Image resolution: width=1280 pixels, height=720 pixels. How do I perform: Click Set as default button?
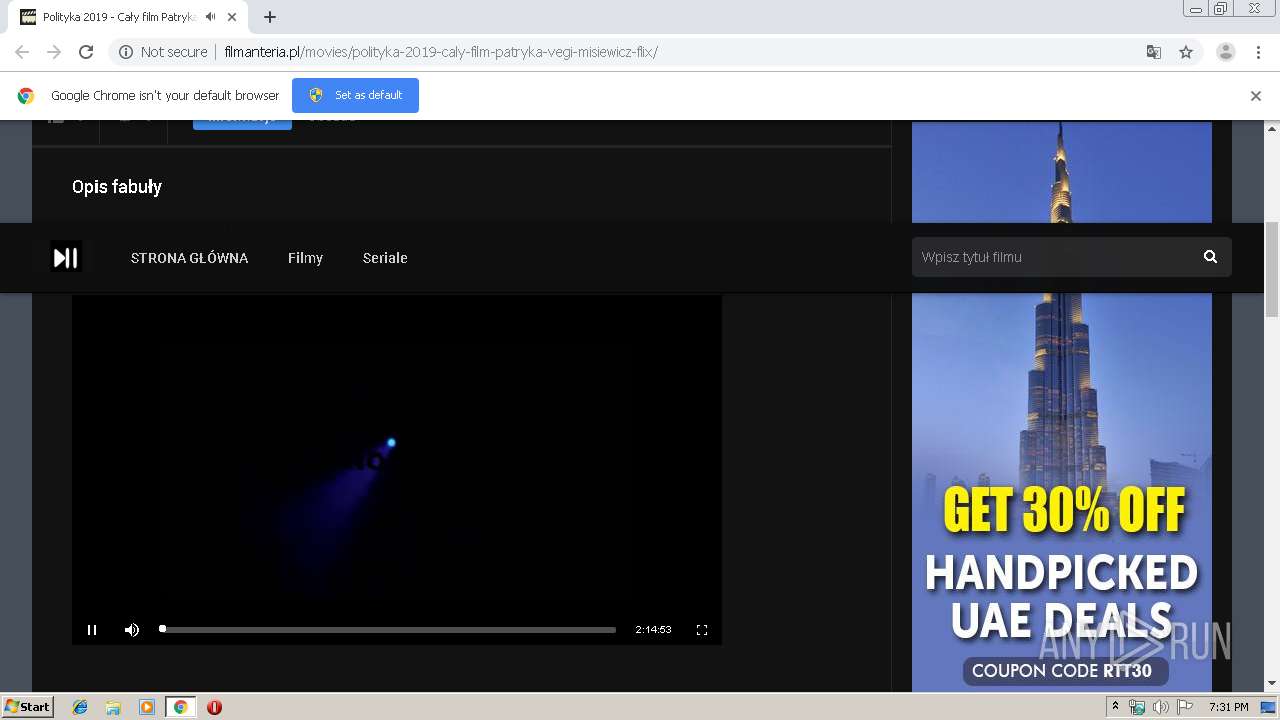pos(355,95)
